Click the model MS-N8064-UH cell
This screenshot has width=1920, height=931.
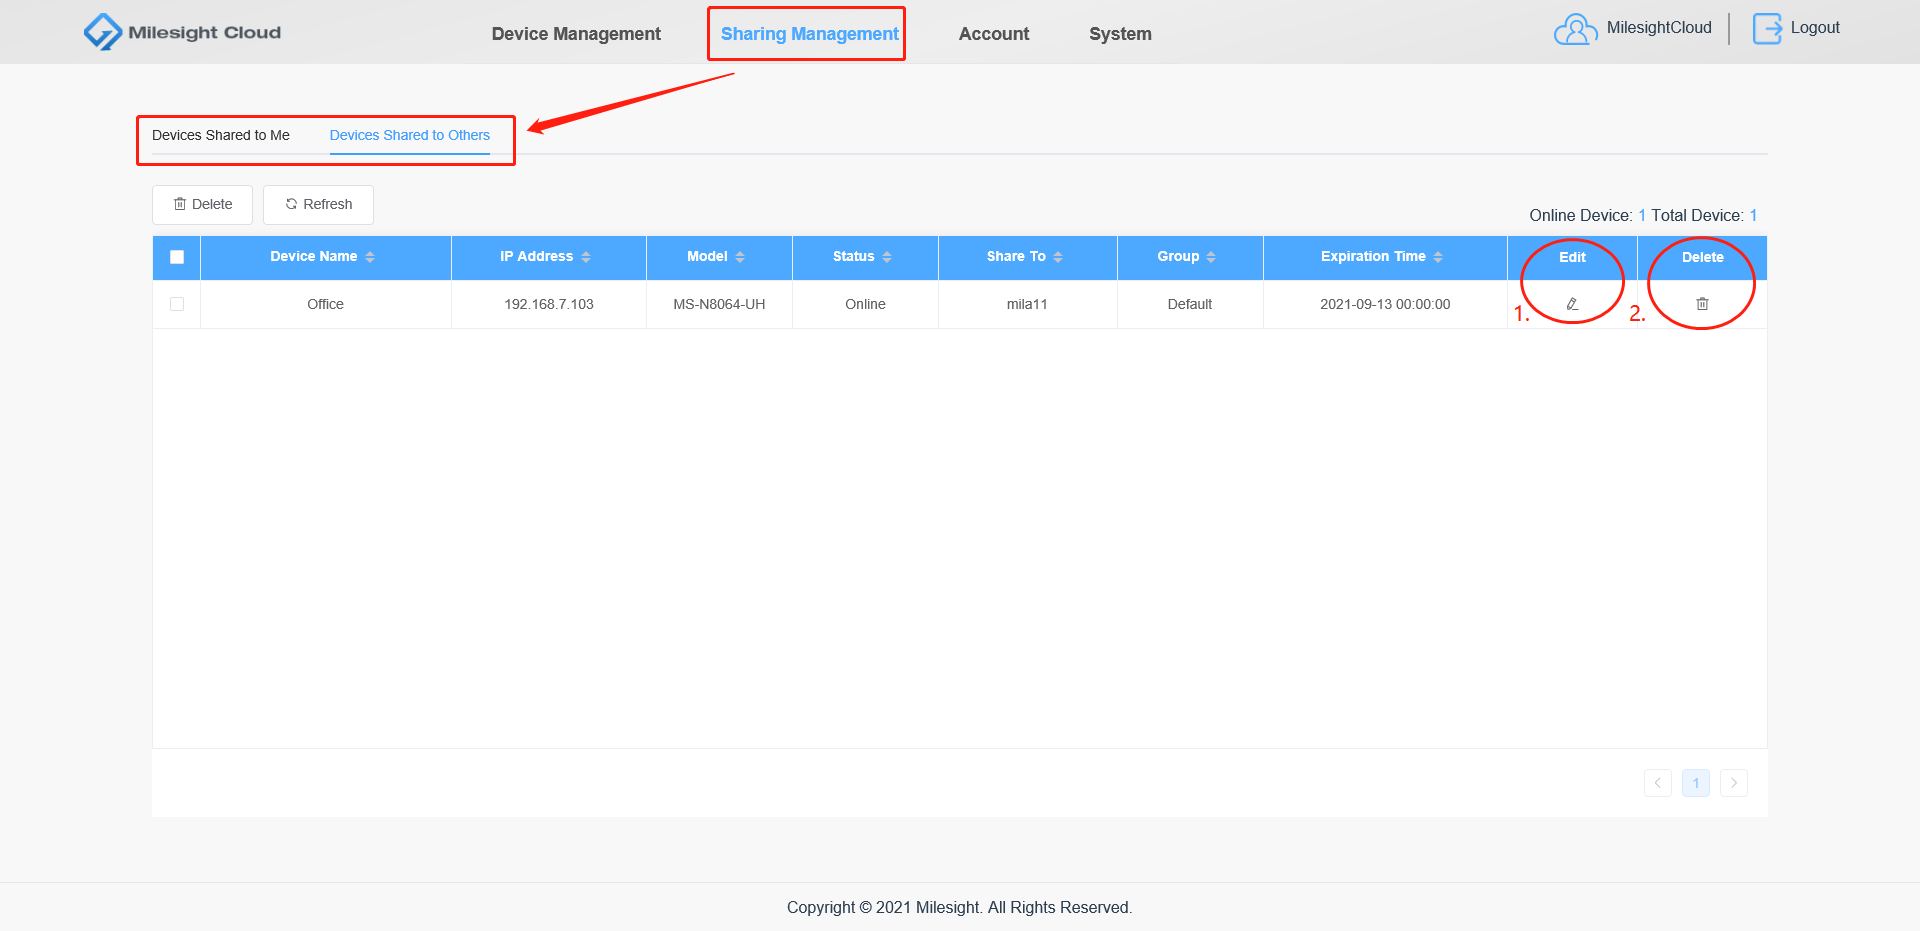(719, 304)
